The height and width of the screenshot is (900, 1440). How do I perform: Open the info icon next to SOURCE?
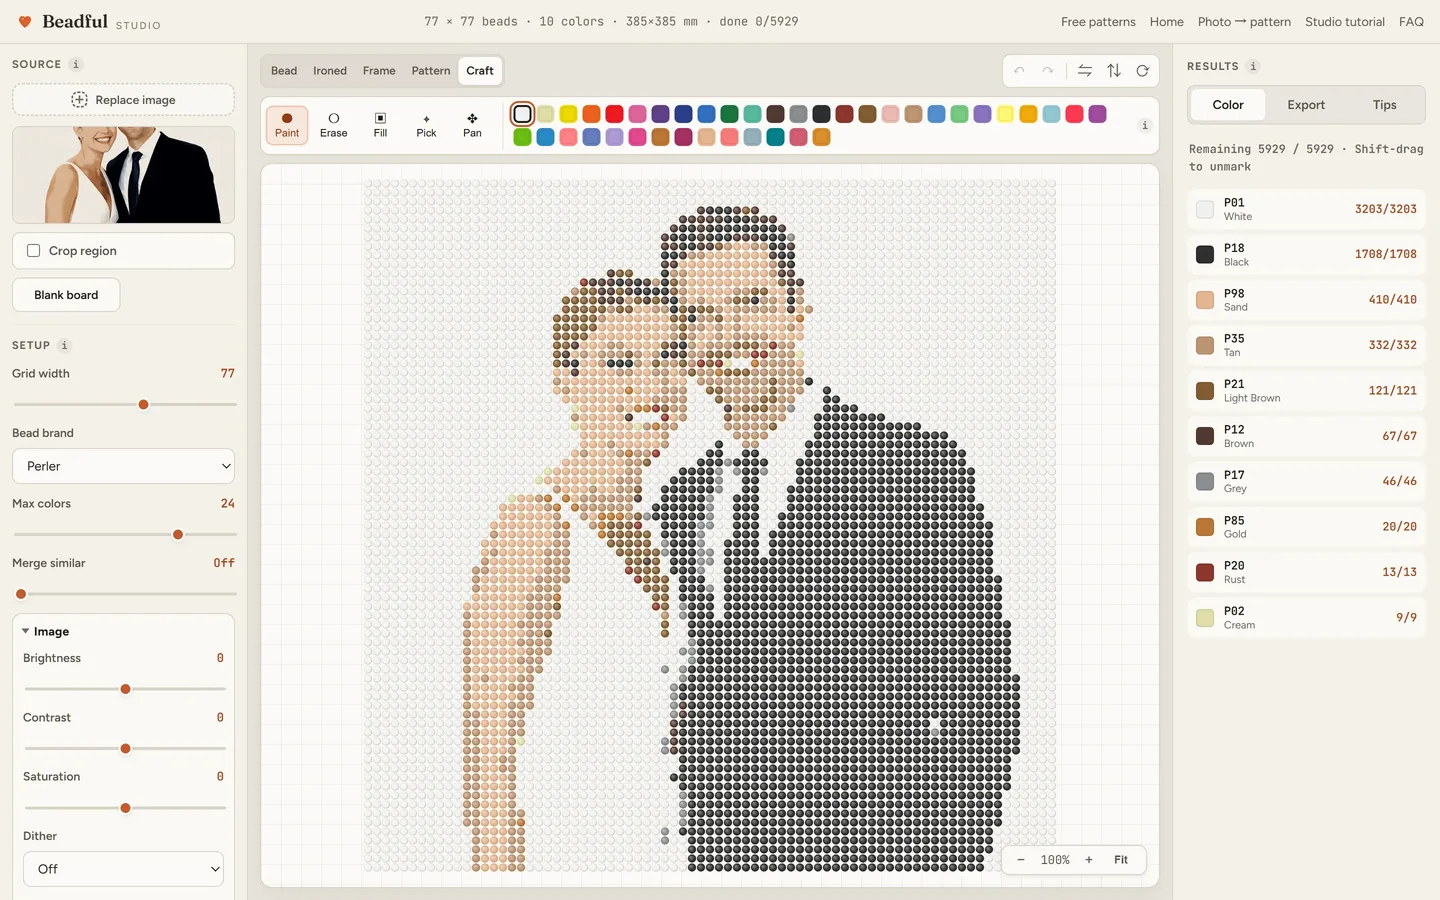coord(76,64)
